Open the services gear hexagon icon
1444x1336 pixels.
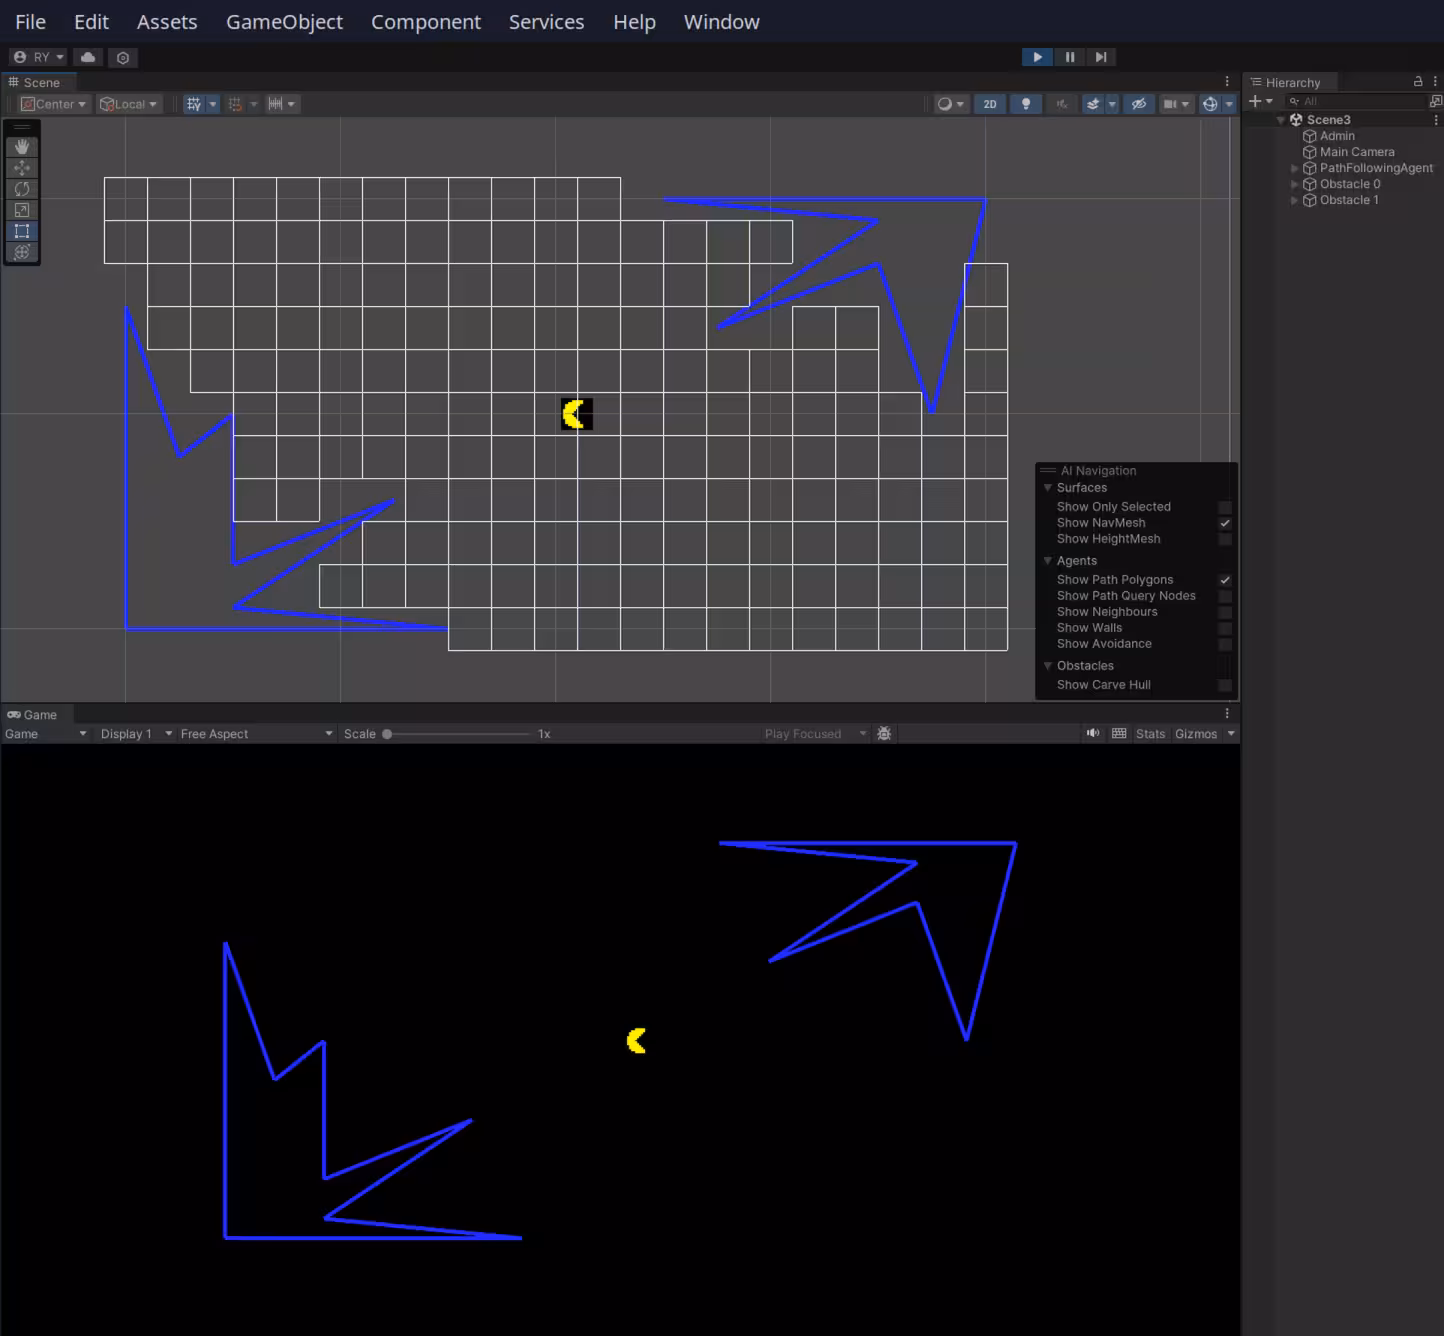pos(123,57)
